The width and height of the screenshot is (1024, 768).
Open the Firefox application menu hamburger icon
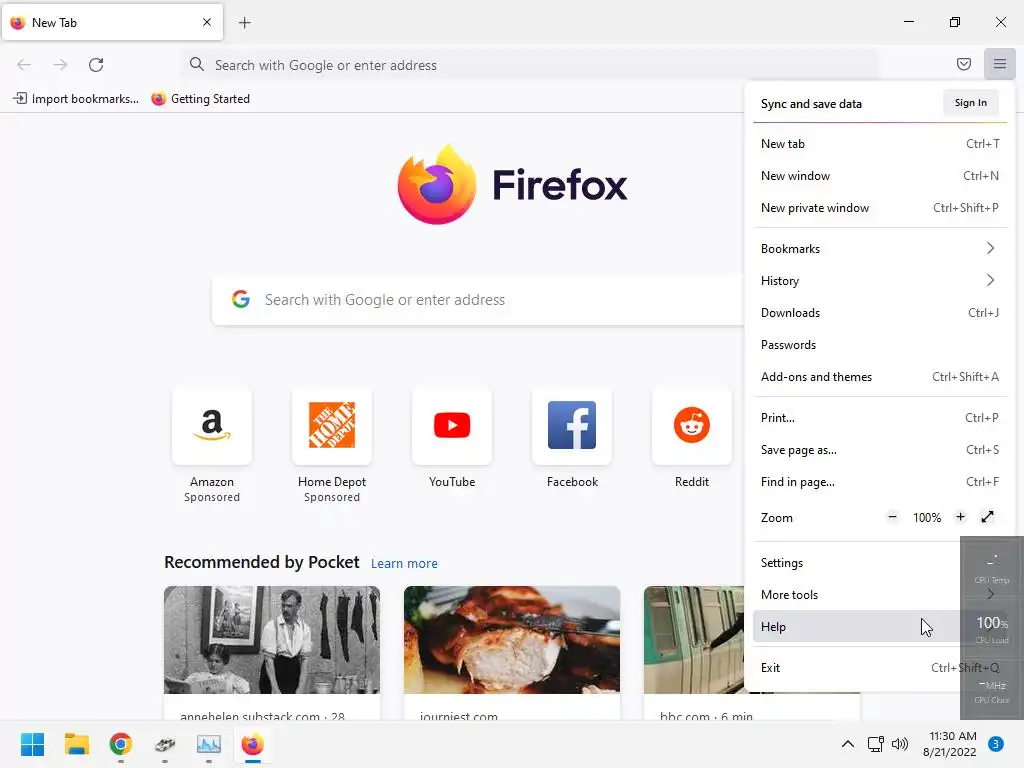(999, 64)
